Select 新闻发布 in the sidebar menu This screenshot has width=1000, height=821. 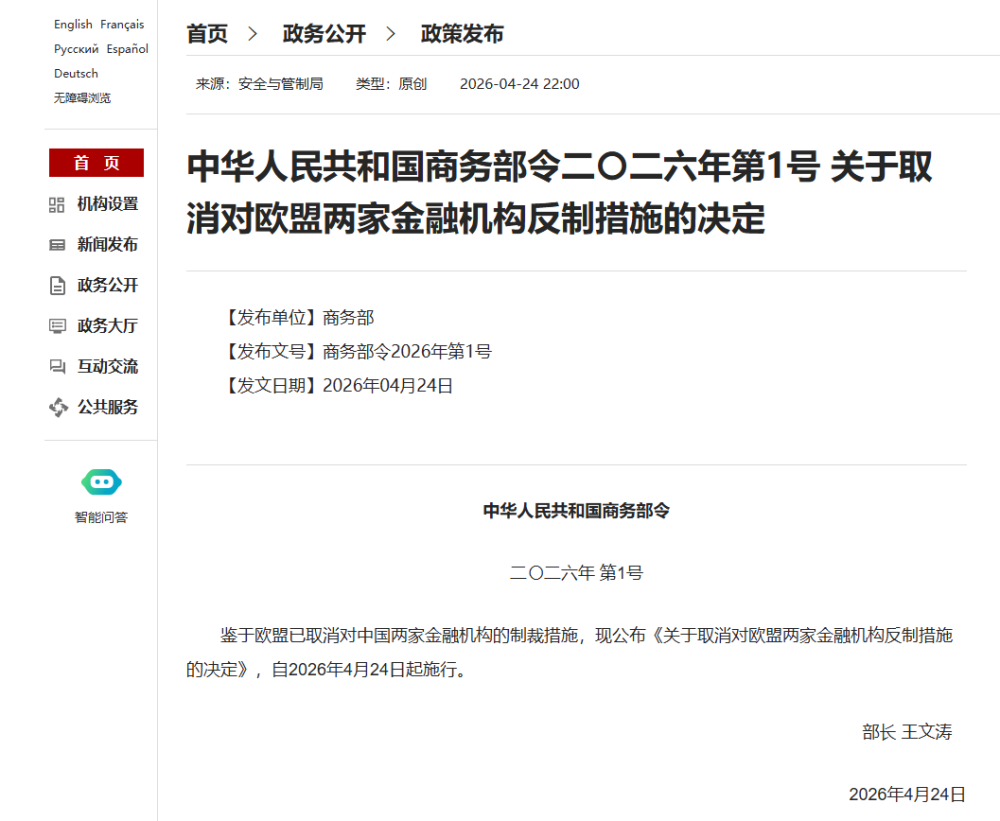pos(108,245)
